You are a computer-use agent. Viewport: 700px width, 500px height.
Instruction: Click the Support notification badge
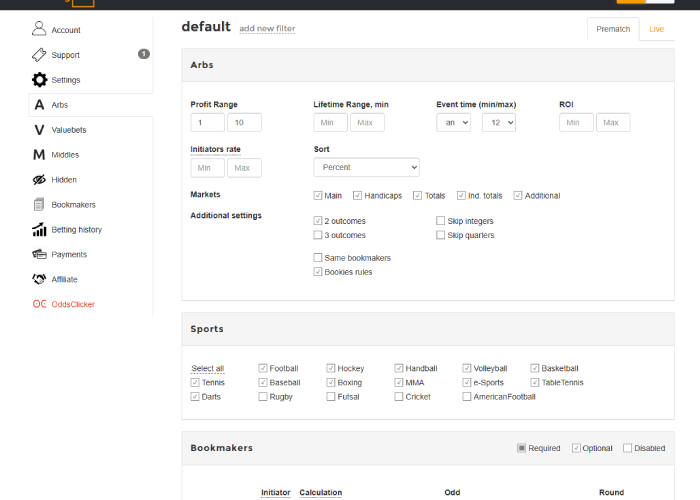[144, 54]
